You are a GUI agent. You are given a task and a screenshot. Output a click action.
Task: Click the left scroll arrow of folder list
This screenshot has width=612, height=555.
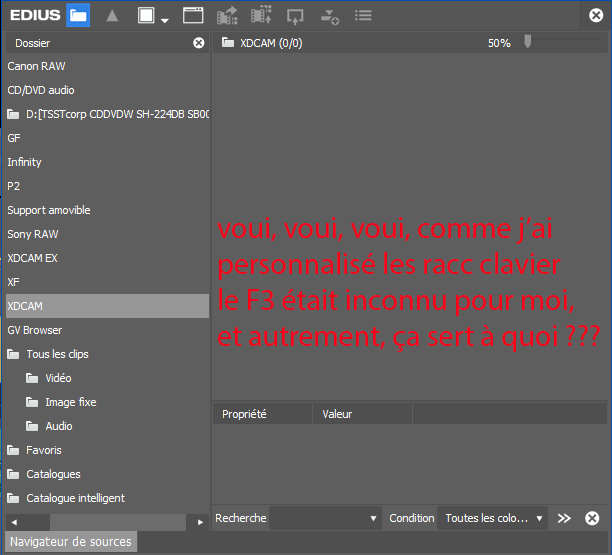pyautogui.click(x=14, y=522)
